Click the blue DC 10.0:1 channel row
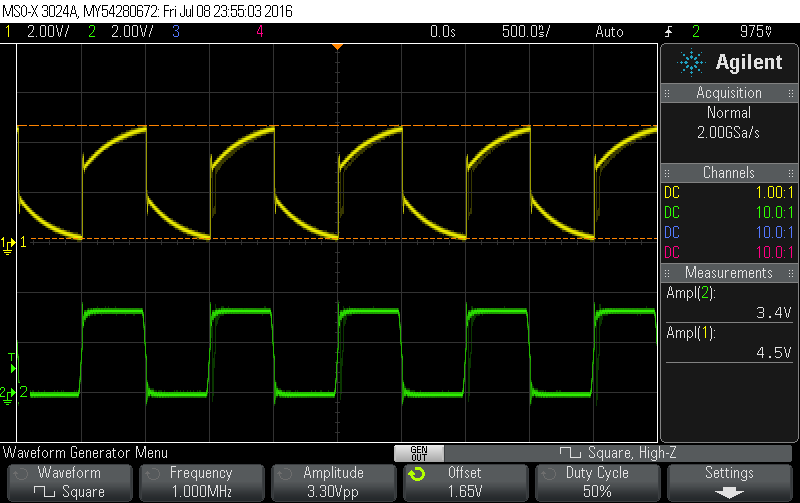The height and width of the screenshot is (503, 800). (729, 232)
